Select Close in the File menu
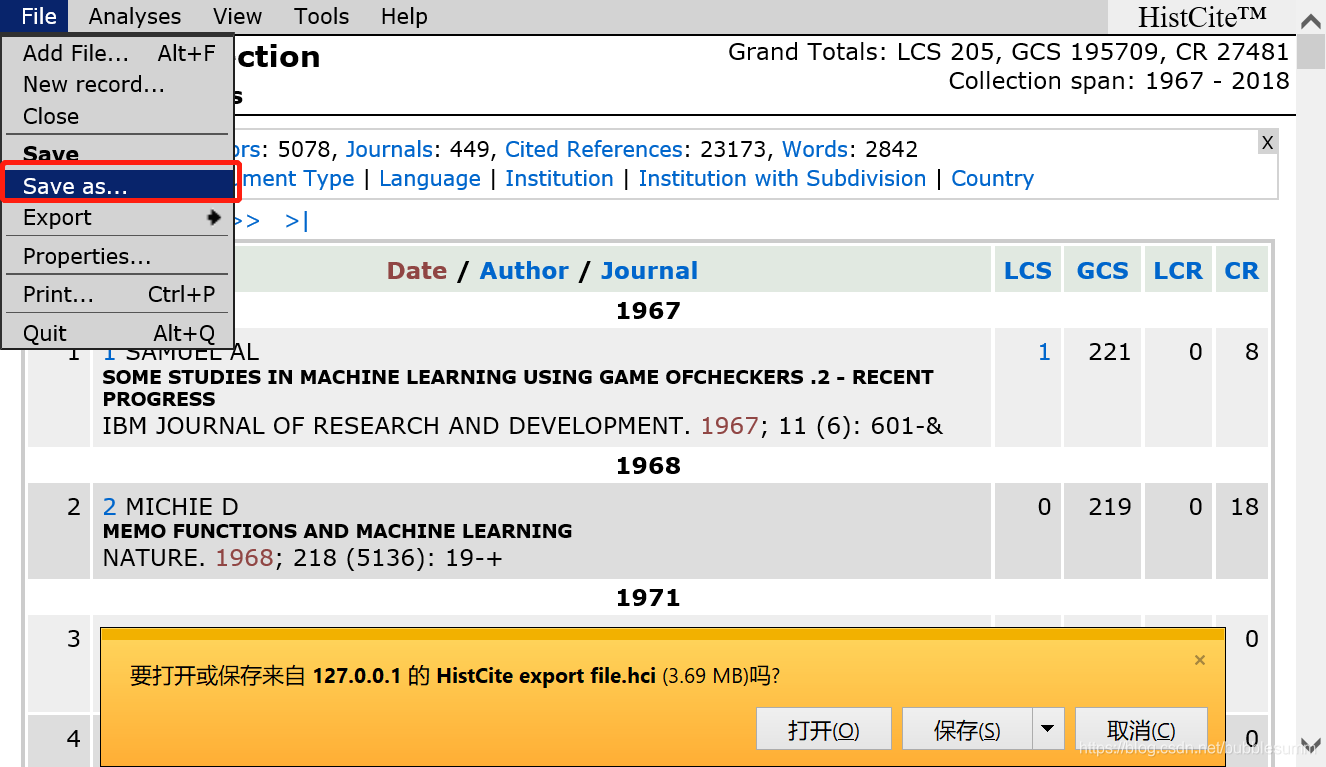Image resolution: width=1326 pixels, height=767 pixels. tap(118, 116)
